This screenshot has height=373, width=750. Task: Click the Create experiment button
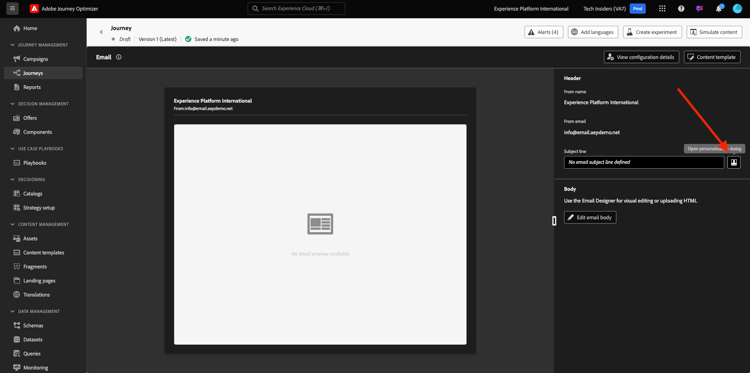pos(652,32)
